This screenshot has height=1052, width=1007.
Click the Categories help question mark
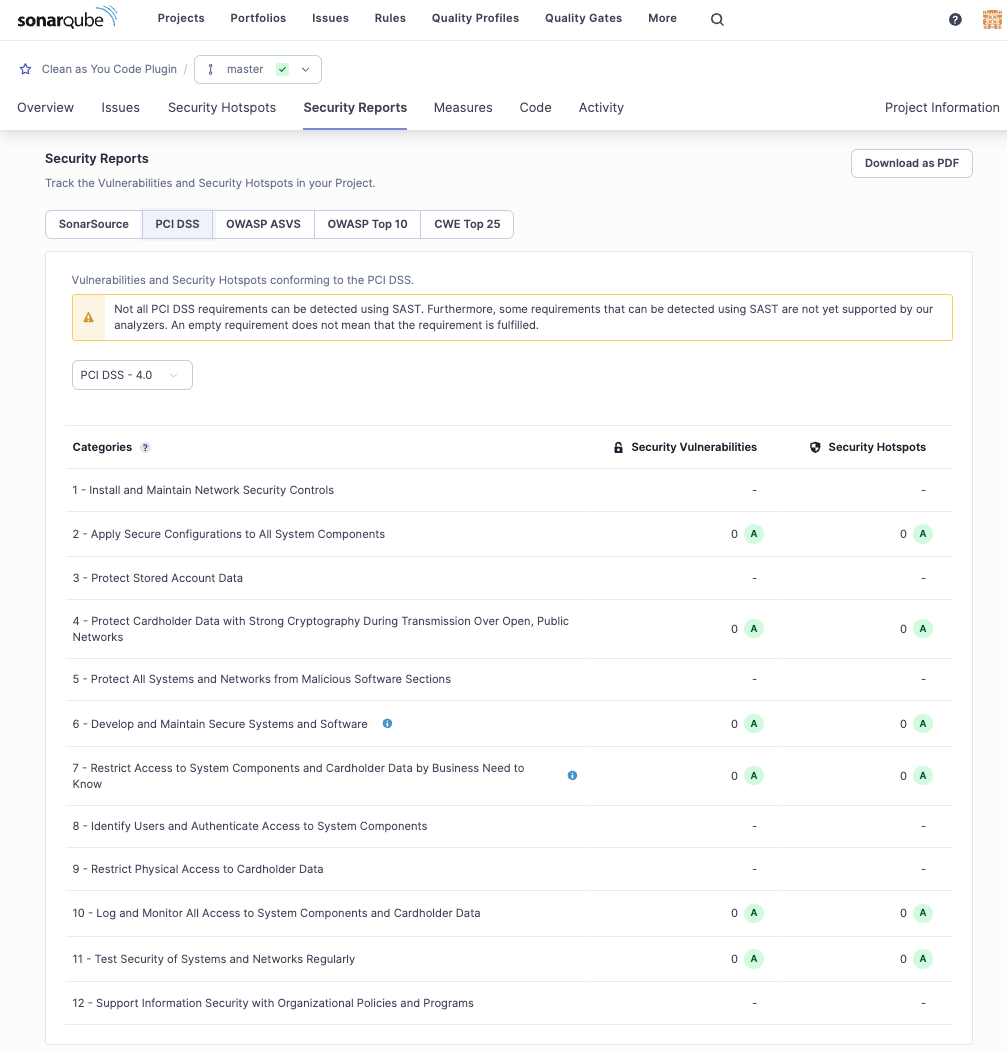(145, 447)
